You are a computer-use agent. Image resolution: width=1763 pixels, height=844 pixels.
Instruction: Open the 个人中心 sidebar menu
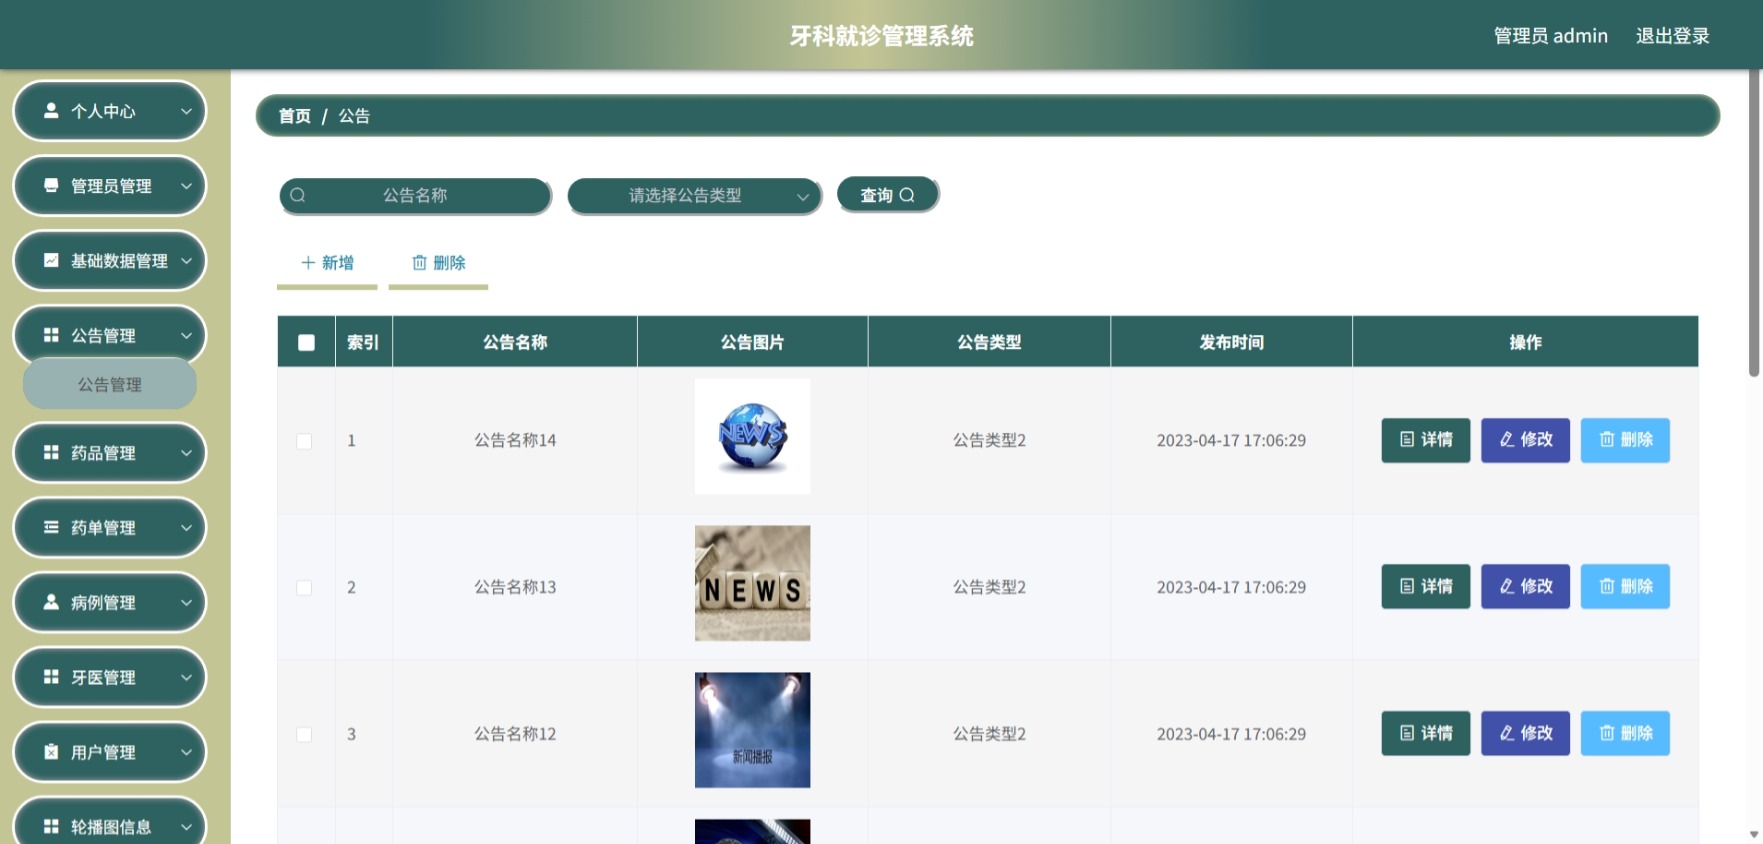point(109,111)
